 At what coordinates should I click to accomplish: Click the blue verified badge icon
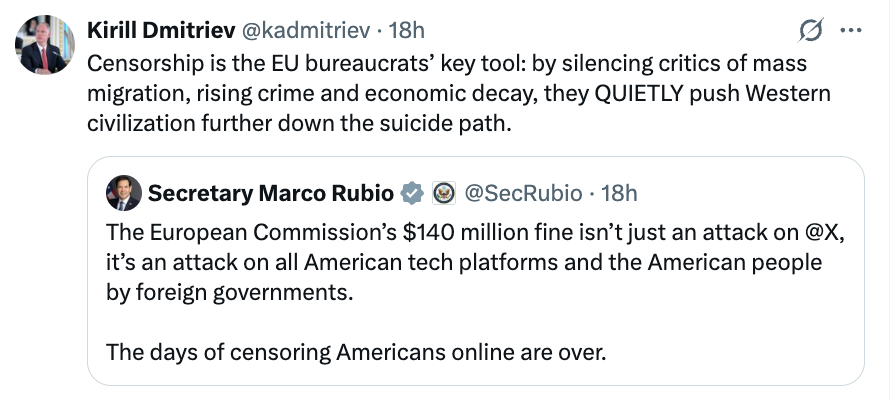coord(411,192)
